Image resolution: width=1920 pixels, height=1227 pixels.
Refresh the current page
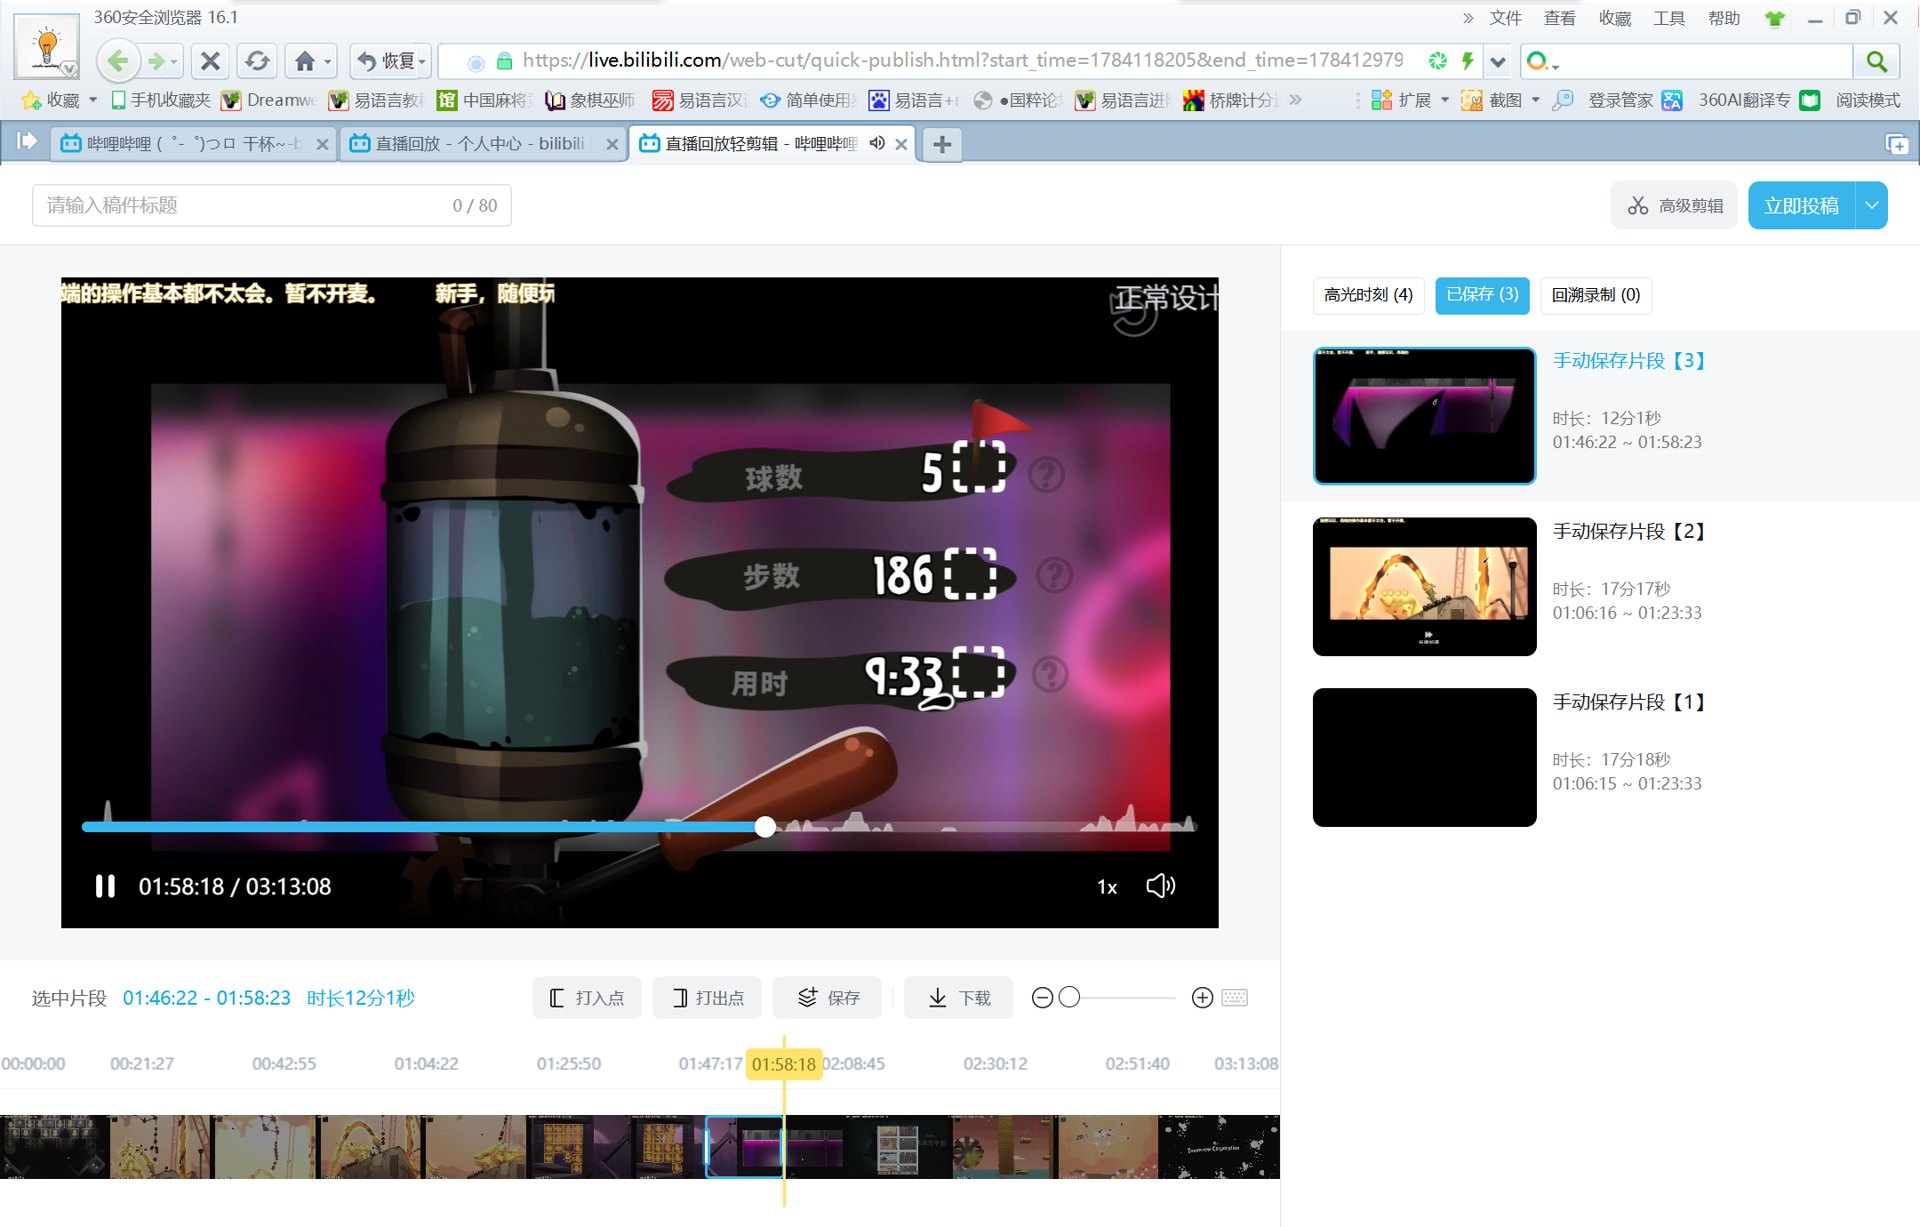pos(257,61)
